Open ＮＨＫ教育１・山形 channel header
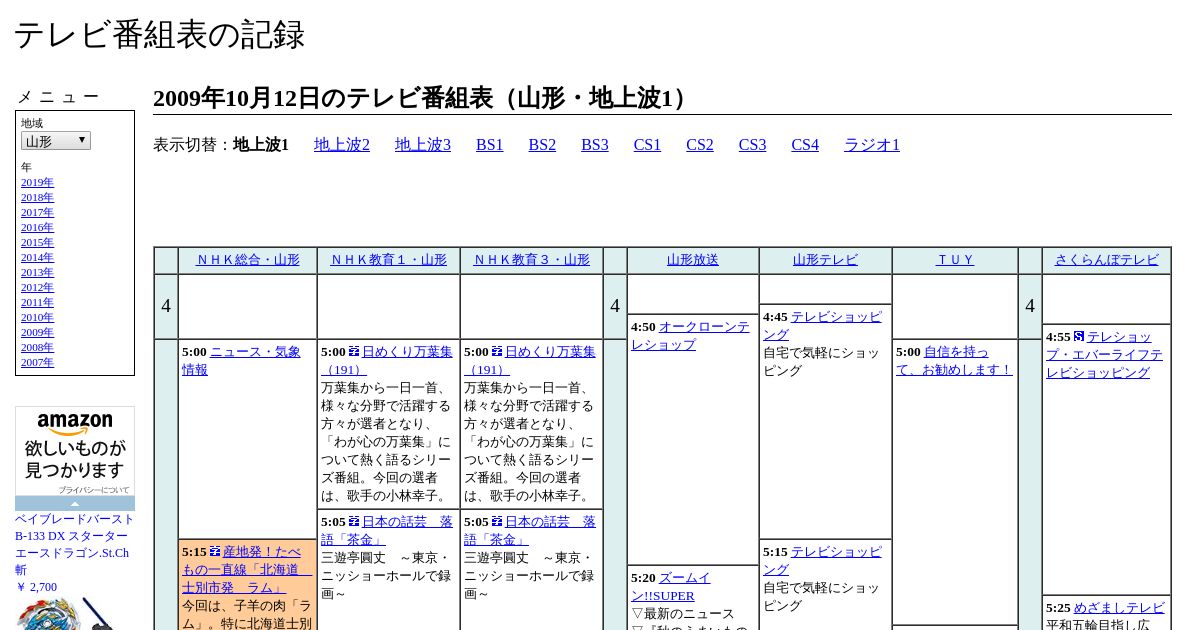 coord(389,260)
